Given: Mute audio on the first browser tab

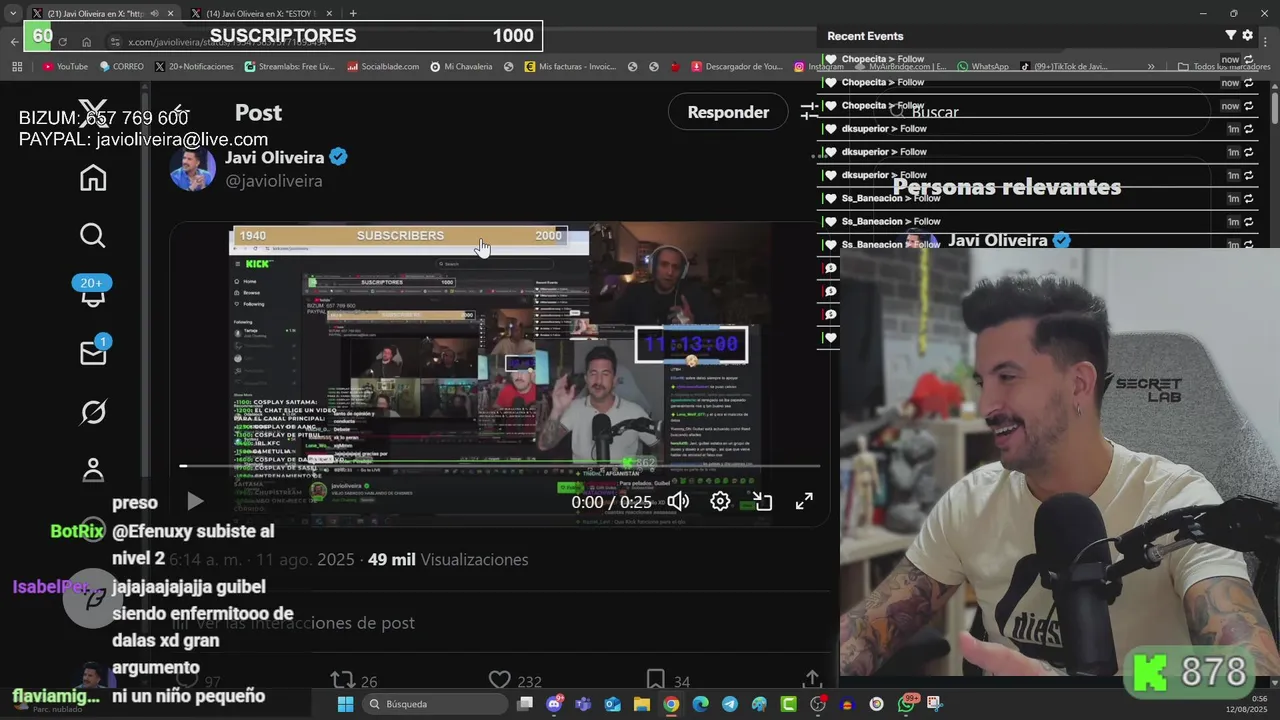Looking at the screenshot, I should tap(154, 13).
